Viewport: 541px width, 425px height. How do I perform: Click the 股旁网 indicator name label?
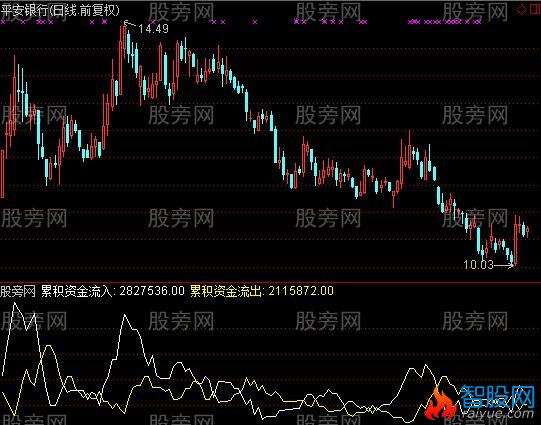(x=18, y=291)
